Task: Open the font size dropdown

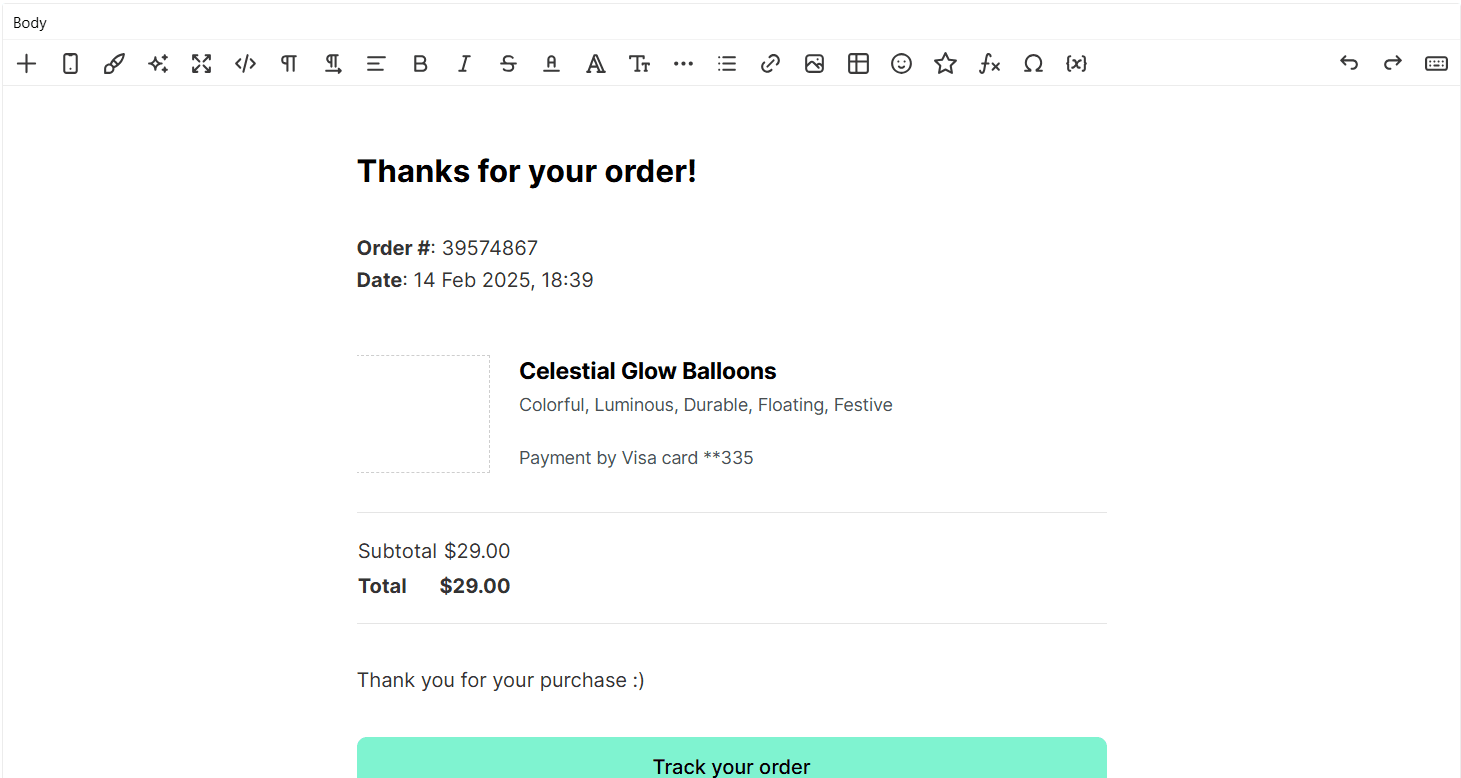Action: pyautogui.click(x=639, y=64)
